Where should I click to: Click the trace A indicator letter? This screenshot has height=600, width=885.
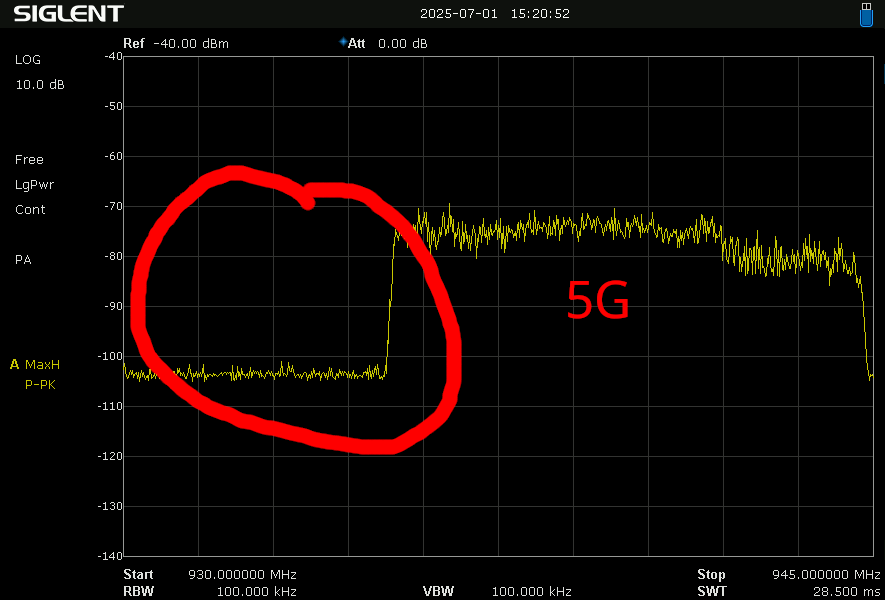pyautogui.click(x=15, y=364)
